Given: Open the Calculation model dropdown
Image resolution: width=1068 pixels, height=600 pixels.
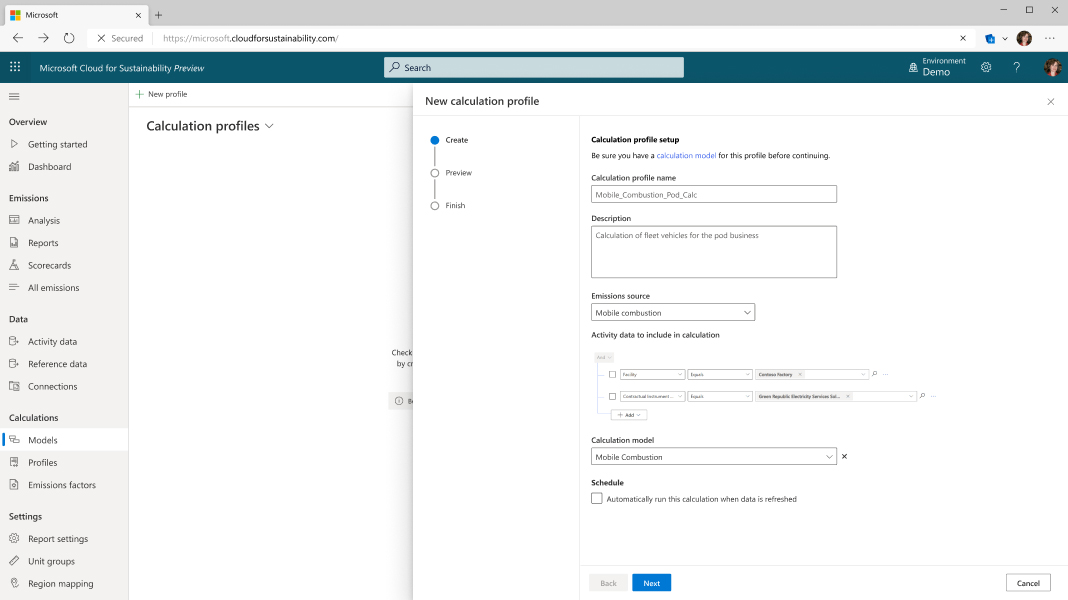Looking at the screenshot, I should [714, 456].
